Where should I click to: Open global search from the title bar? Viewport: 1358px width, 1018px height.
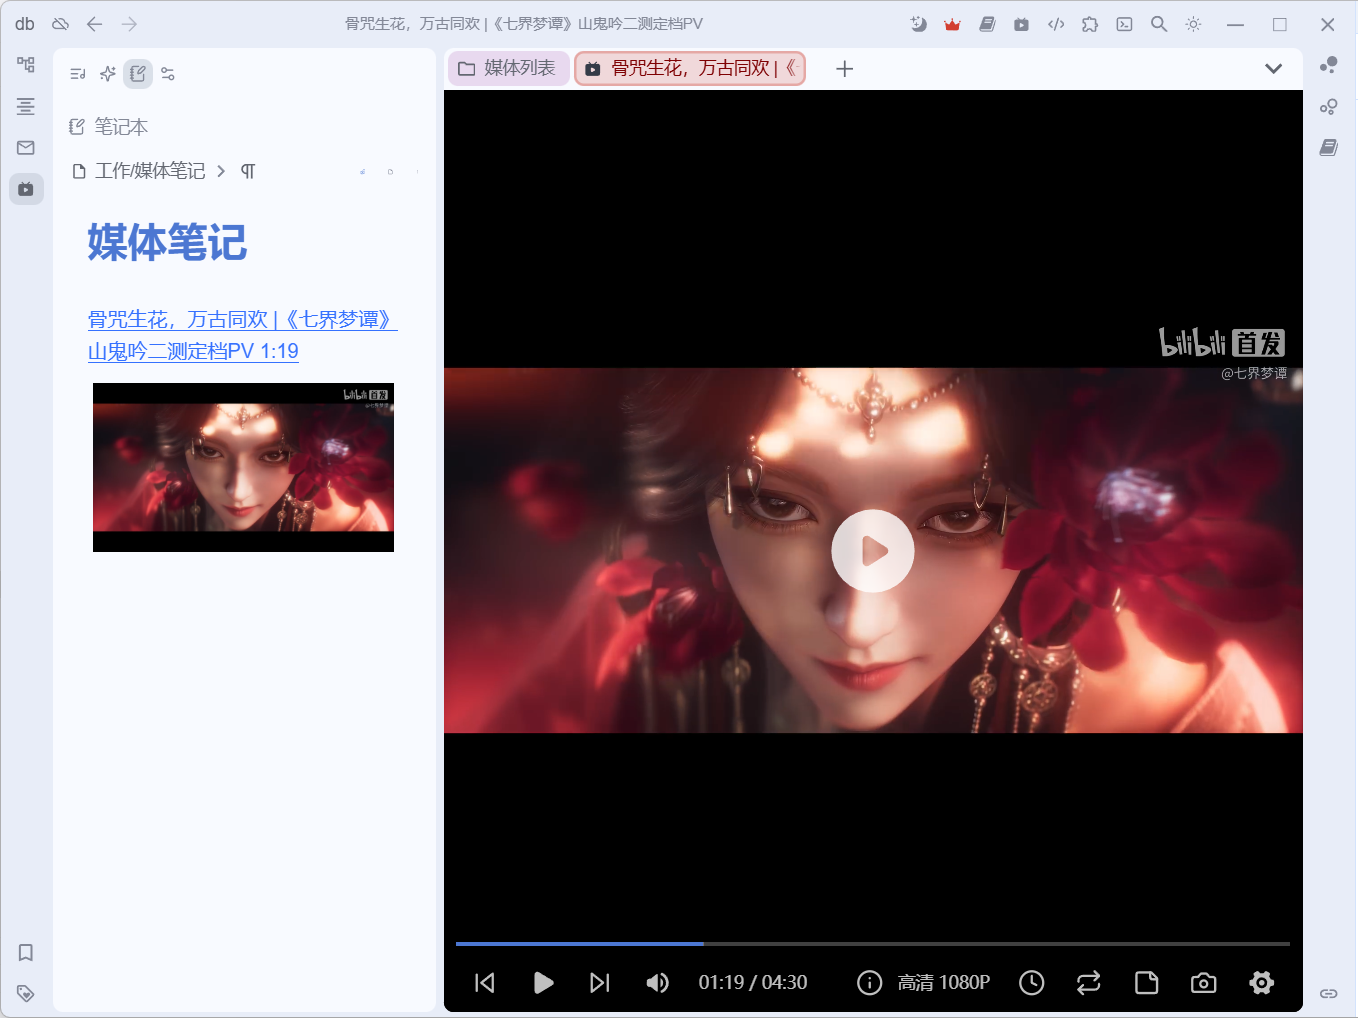tap(1158, 23)
